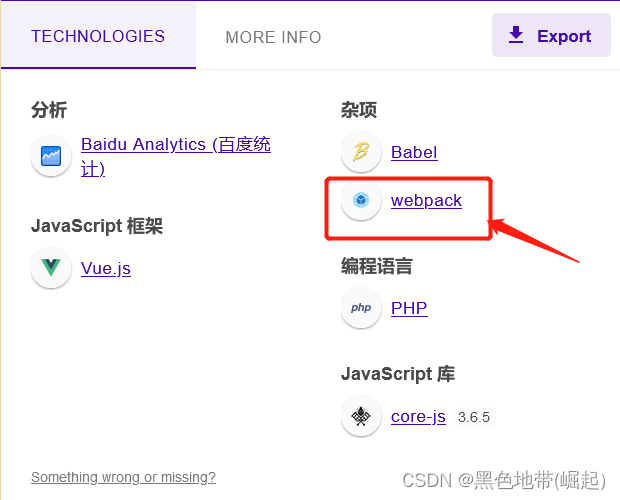Open 'Something wrong or missing?' link
620x500 pixels.
click(x=123, y=477)
